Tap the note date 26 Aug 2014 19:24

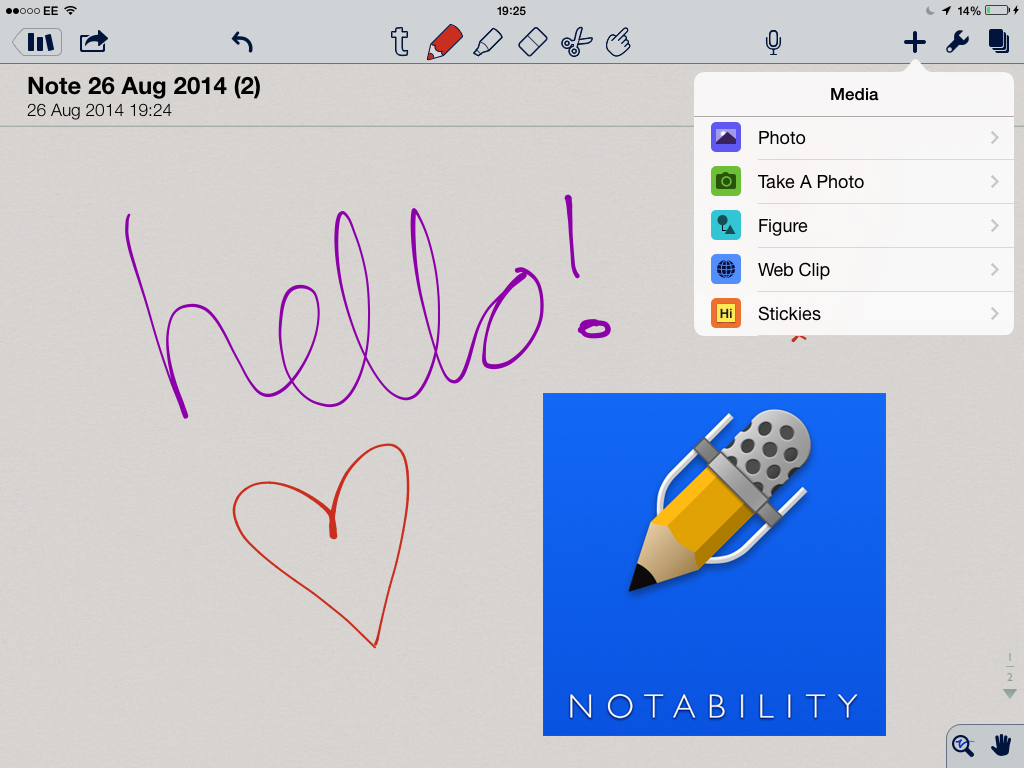99,110
